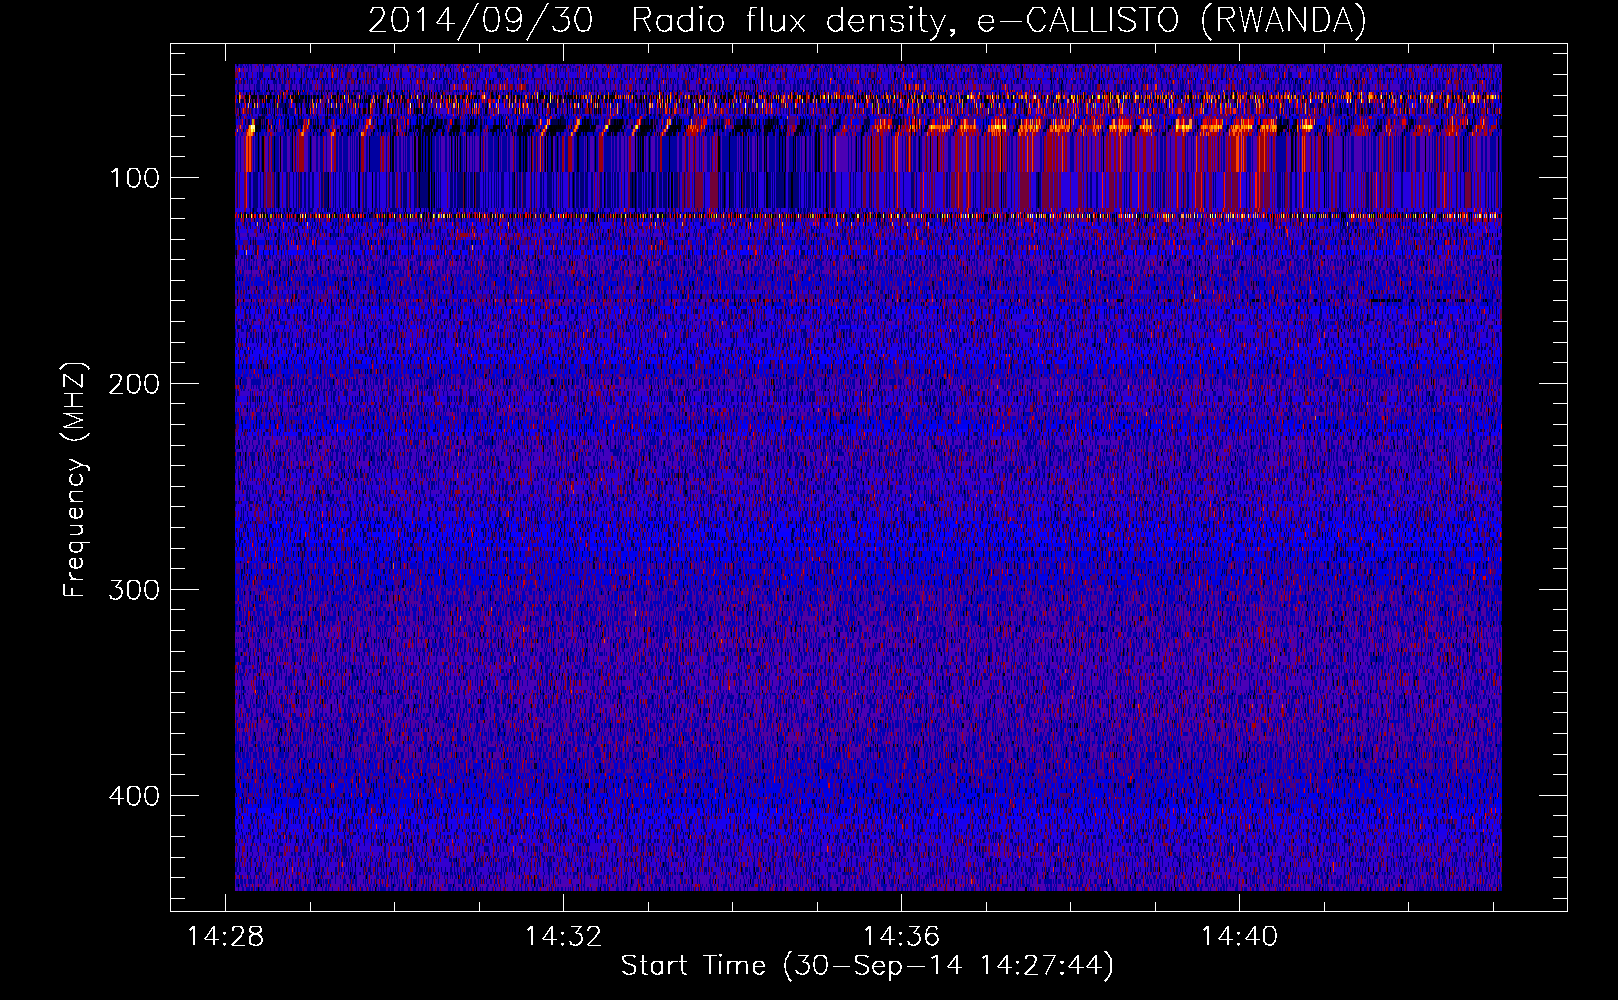
Task: Click the Frequency (MHZ) axis title
Action: point(75,479)
